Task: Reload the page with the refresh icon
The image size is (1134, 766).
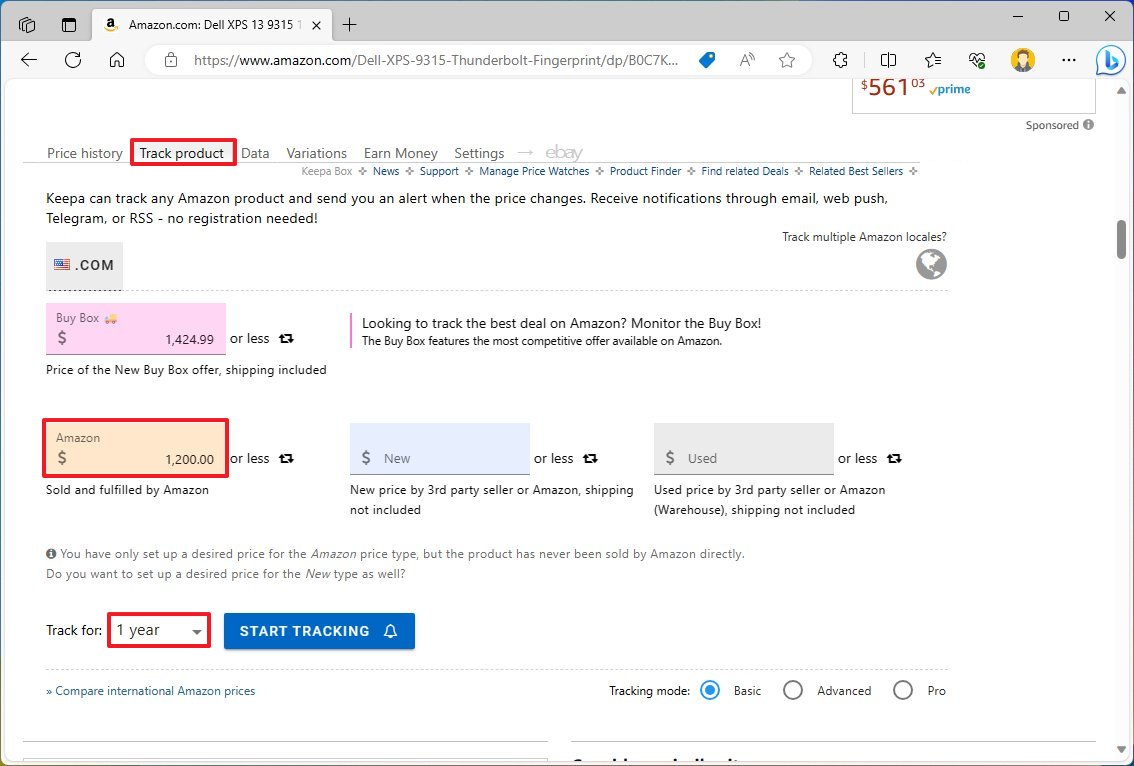Action: point(73,60)
